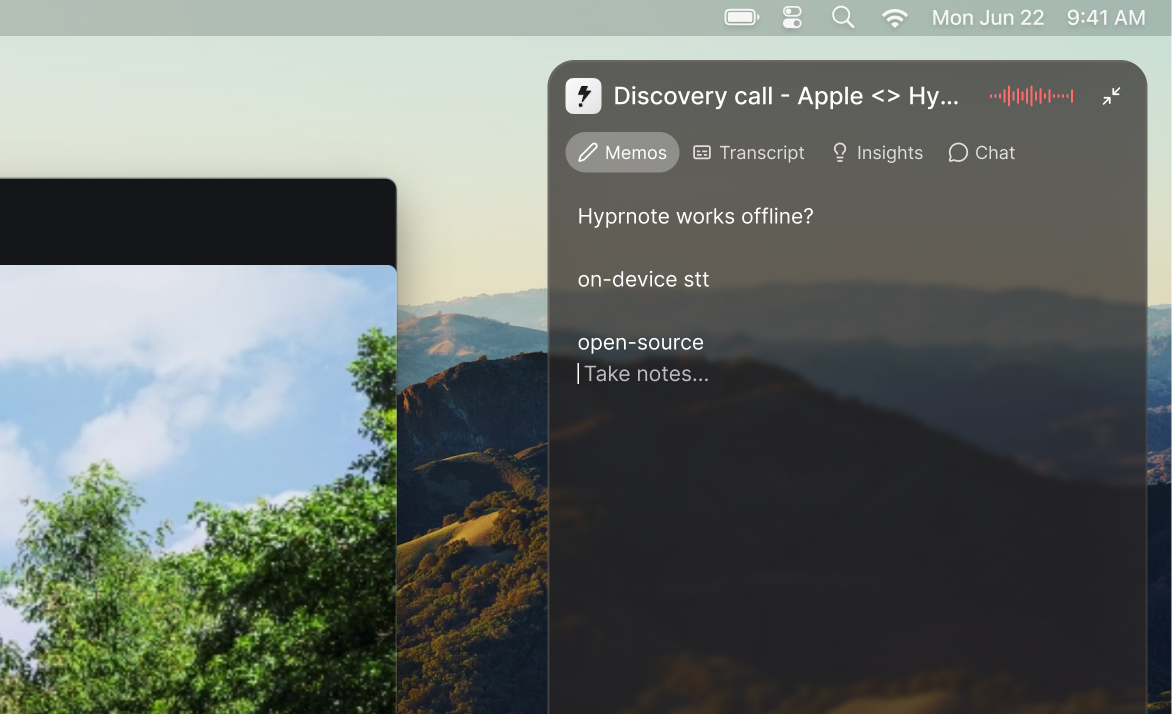Open Control Center in the menu bar
1172x714 pixels.
click(x=792, y=17)
